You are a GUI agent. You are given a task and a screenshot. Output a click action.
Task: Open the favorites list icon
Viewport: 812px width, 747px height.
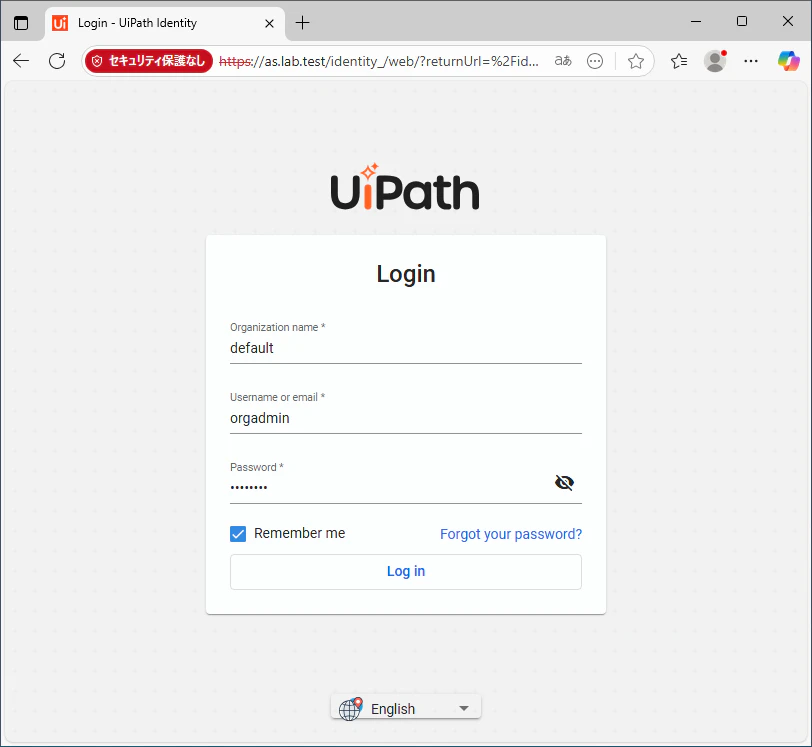tap(679, 61)
